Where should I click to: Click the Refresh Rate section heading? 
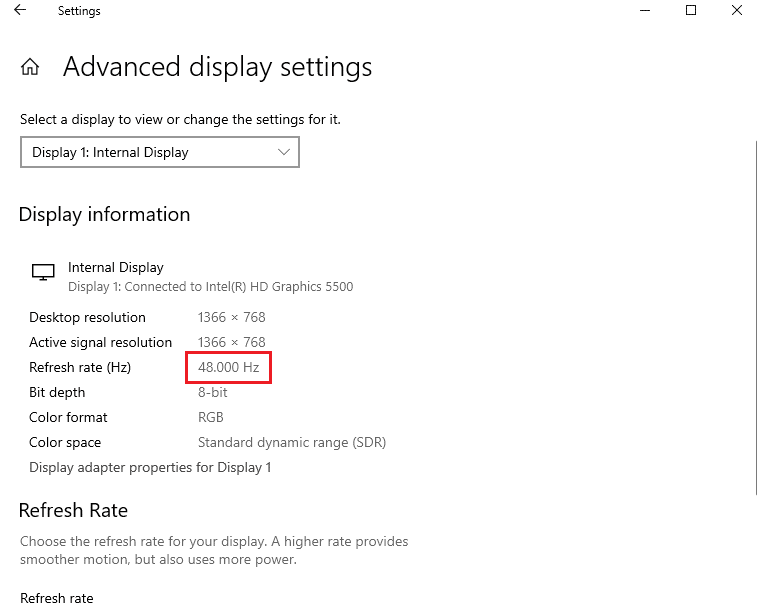point(73,510)
